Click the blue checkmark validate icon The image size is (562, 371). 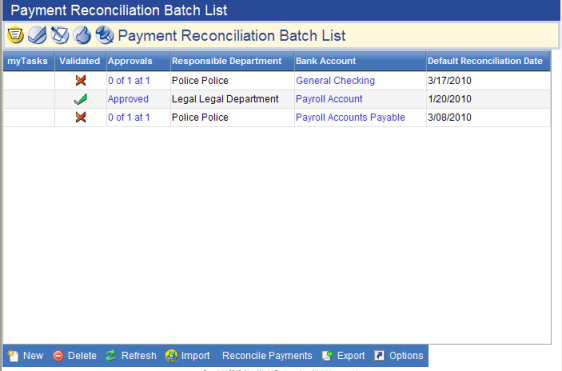click(37, 35)
